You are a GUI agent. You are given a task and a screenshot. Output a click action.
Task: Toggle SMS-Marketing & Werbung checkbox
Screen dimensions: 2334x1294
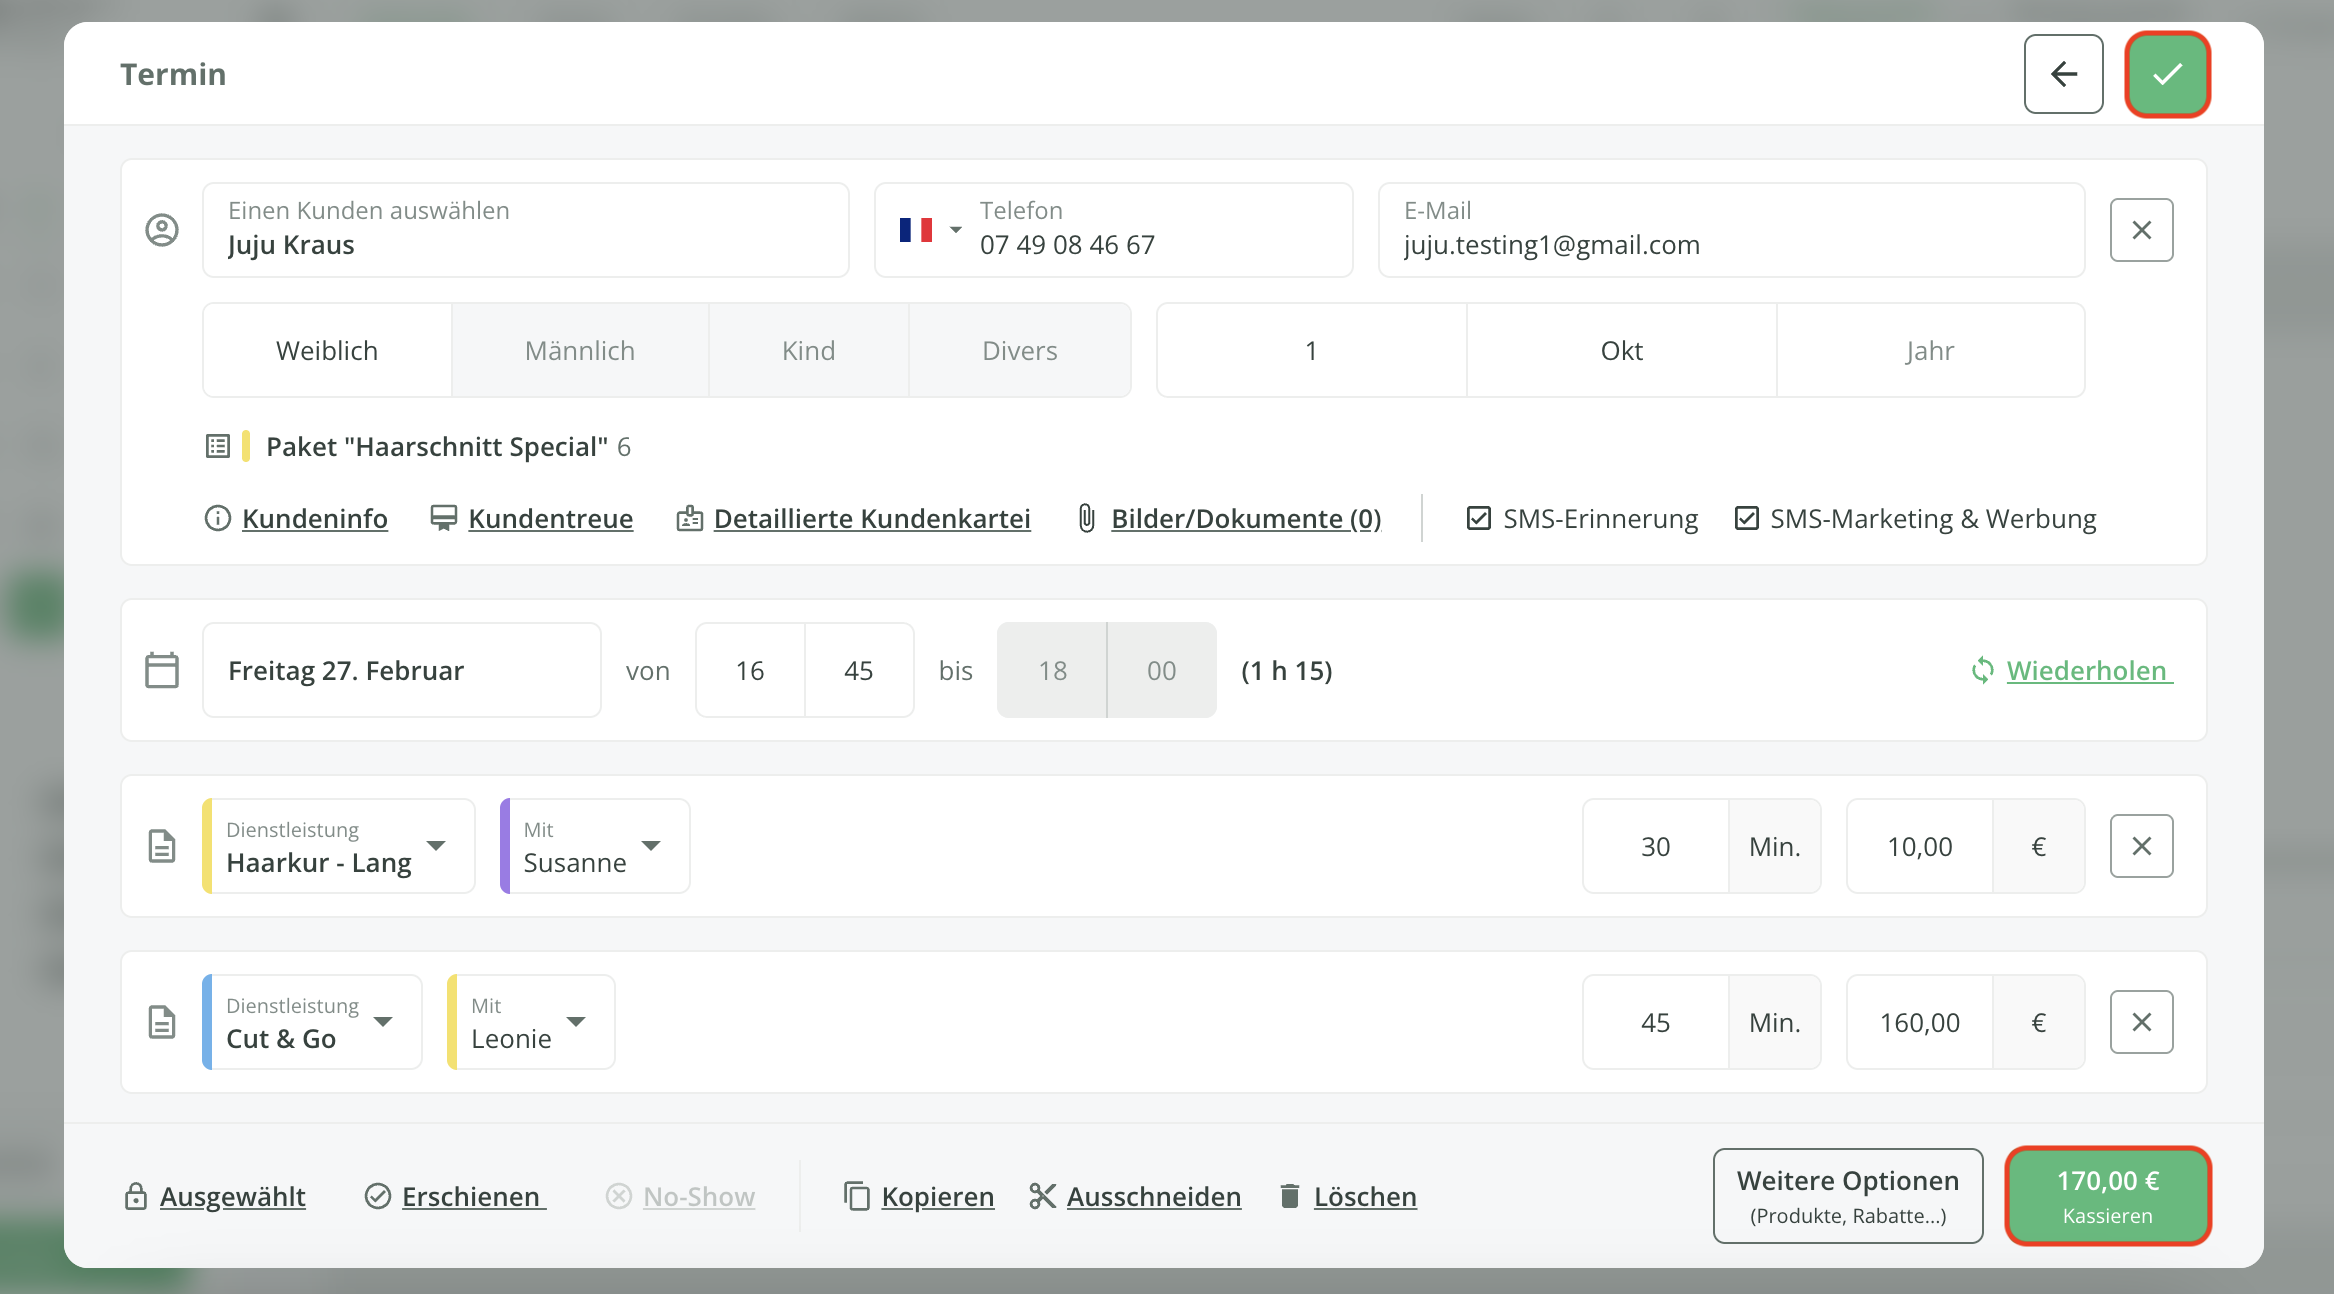(1746, 518)
